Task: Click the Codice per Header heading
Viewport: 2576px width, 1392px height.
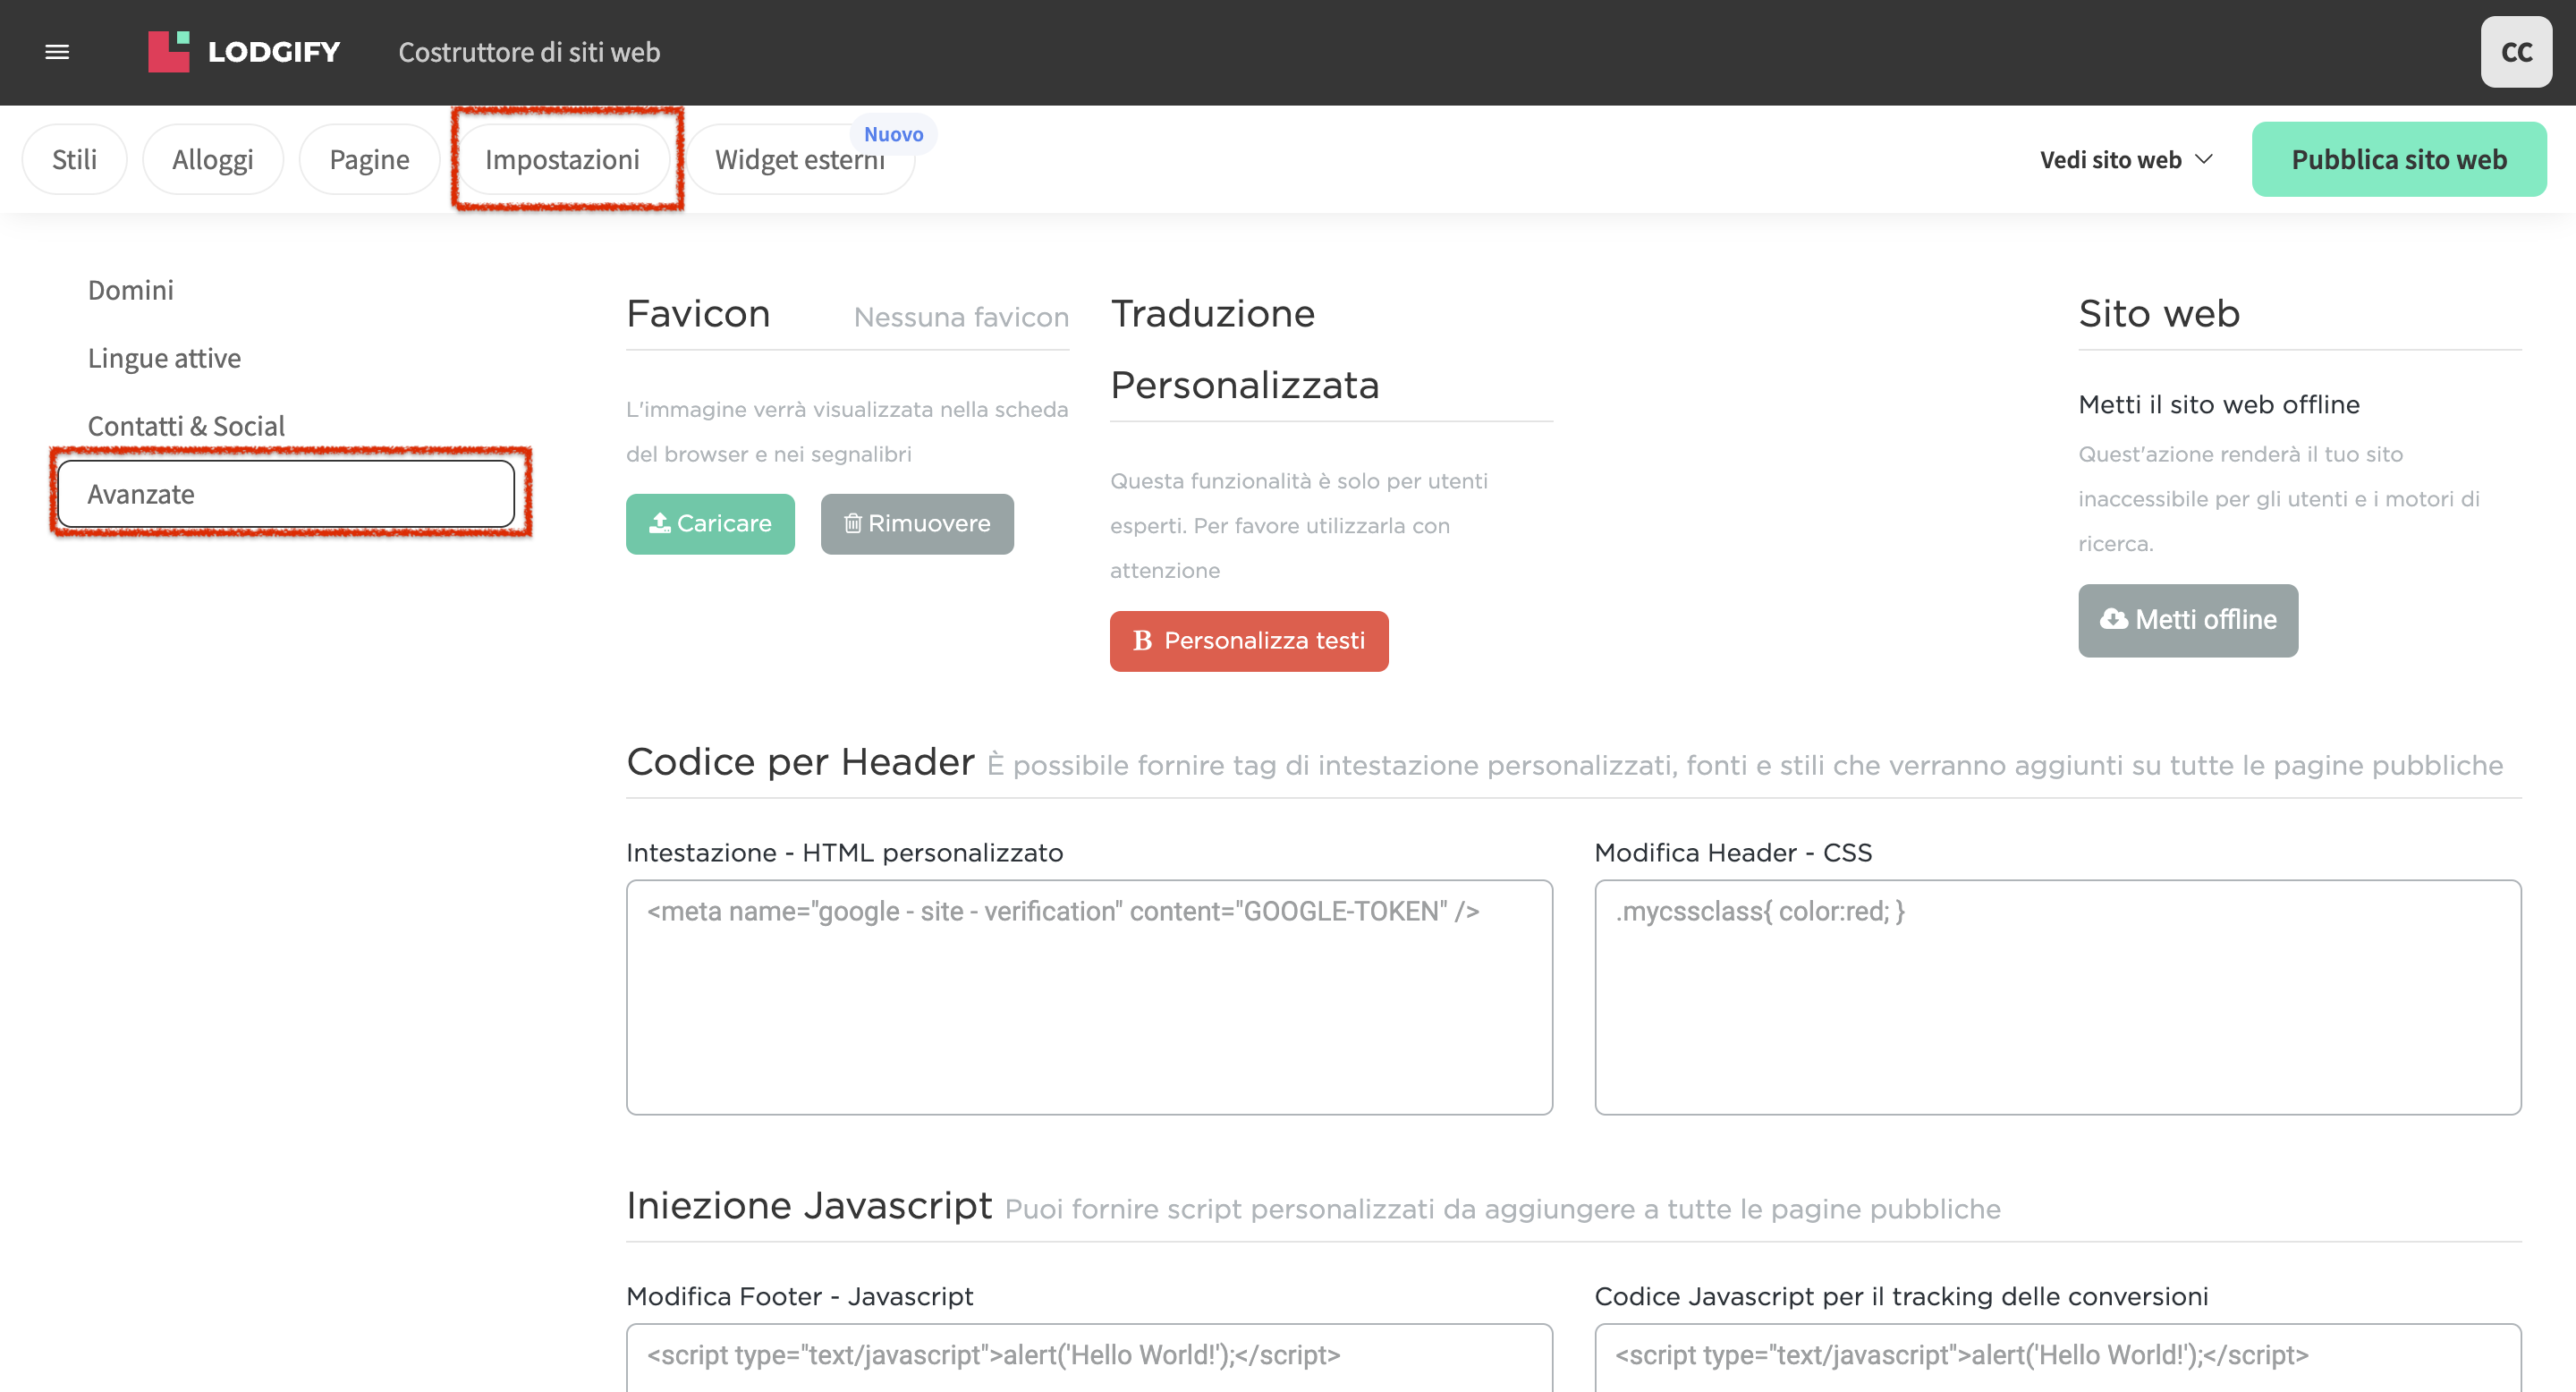Action: pyautogui.click(x=800, y=762)
